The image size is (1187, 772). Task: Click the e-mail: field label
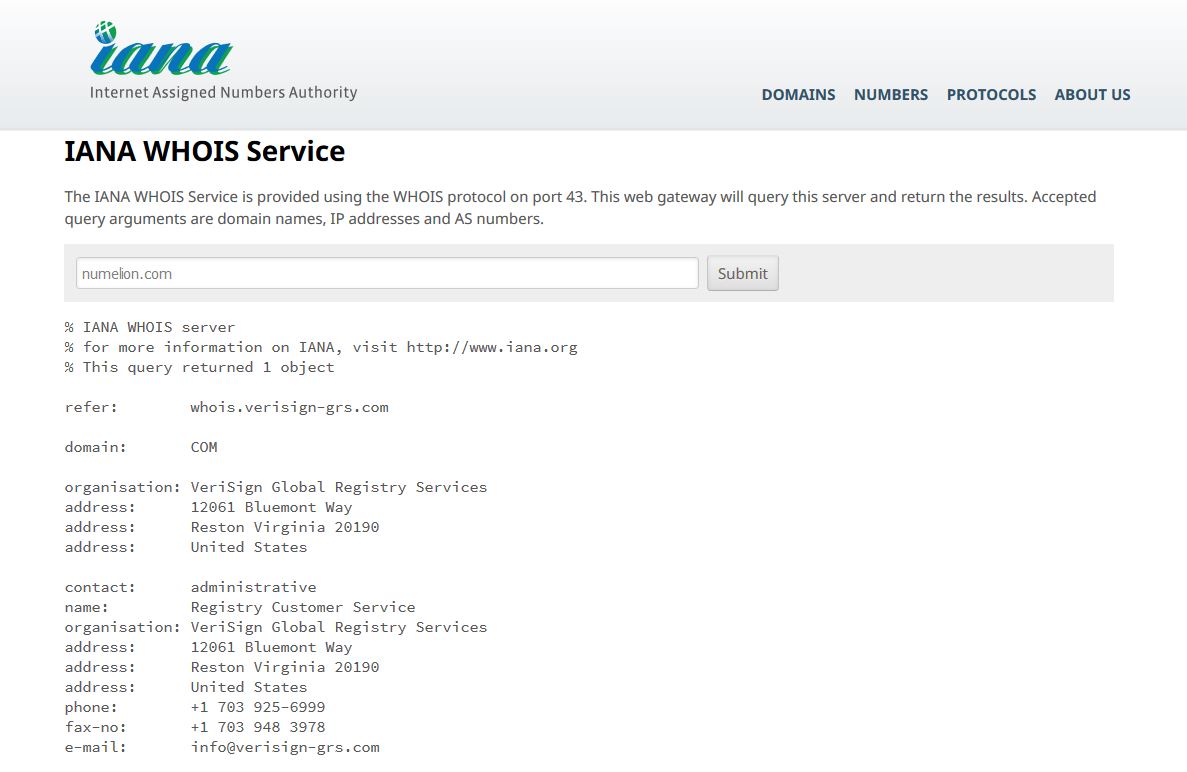tap(95, 747)
